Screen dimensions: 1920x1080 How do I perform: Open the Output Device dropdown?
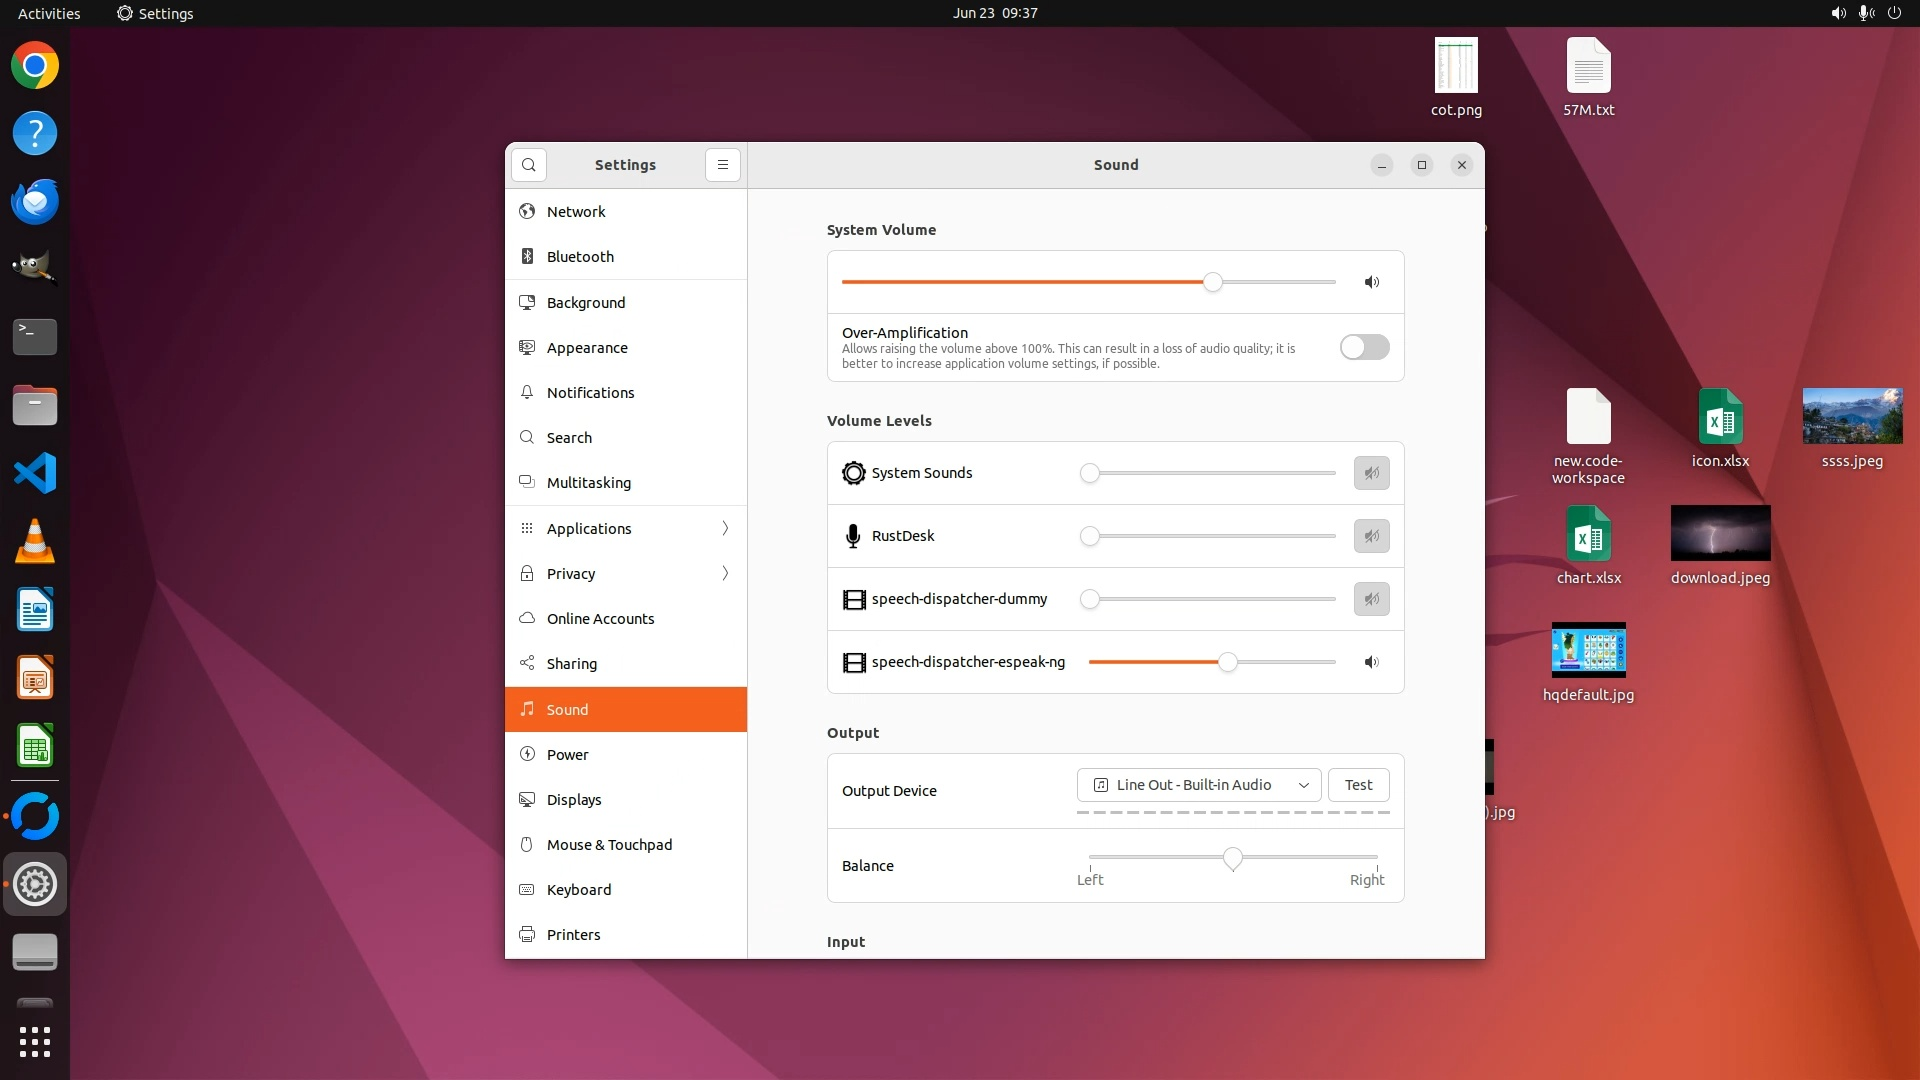tap(1198, 785)
